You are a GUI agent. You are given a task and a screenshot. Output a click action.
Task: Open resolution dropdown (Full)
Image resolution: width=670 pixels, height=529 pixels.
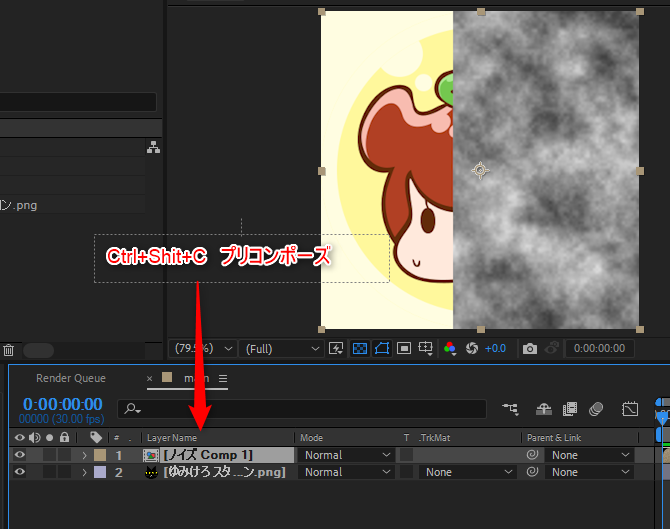[x=282, y=349]
